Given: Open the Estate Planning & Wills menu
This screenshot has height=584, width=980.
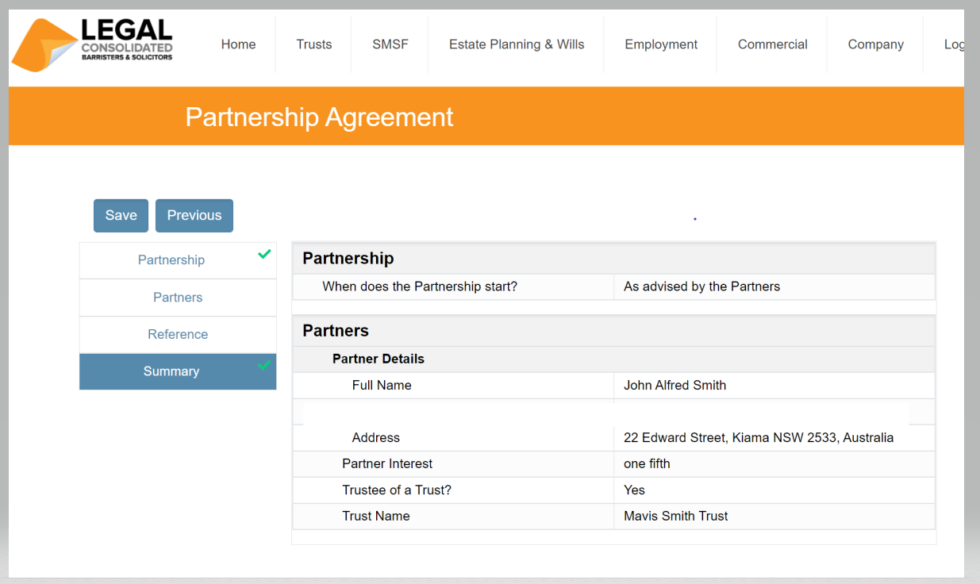Looking at the screenshot, I should [x=516, y=44].
